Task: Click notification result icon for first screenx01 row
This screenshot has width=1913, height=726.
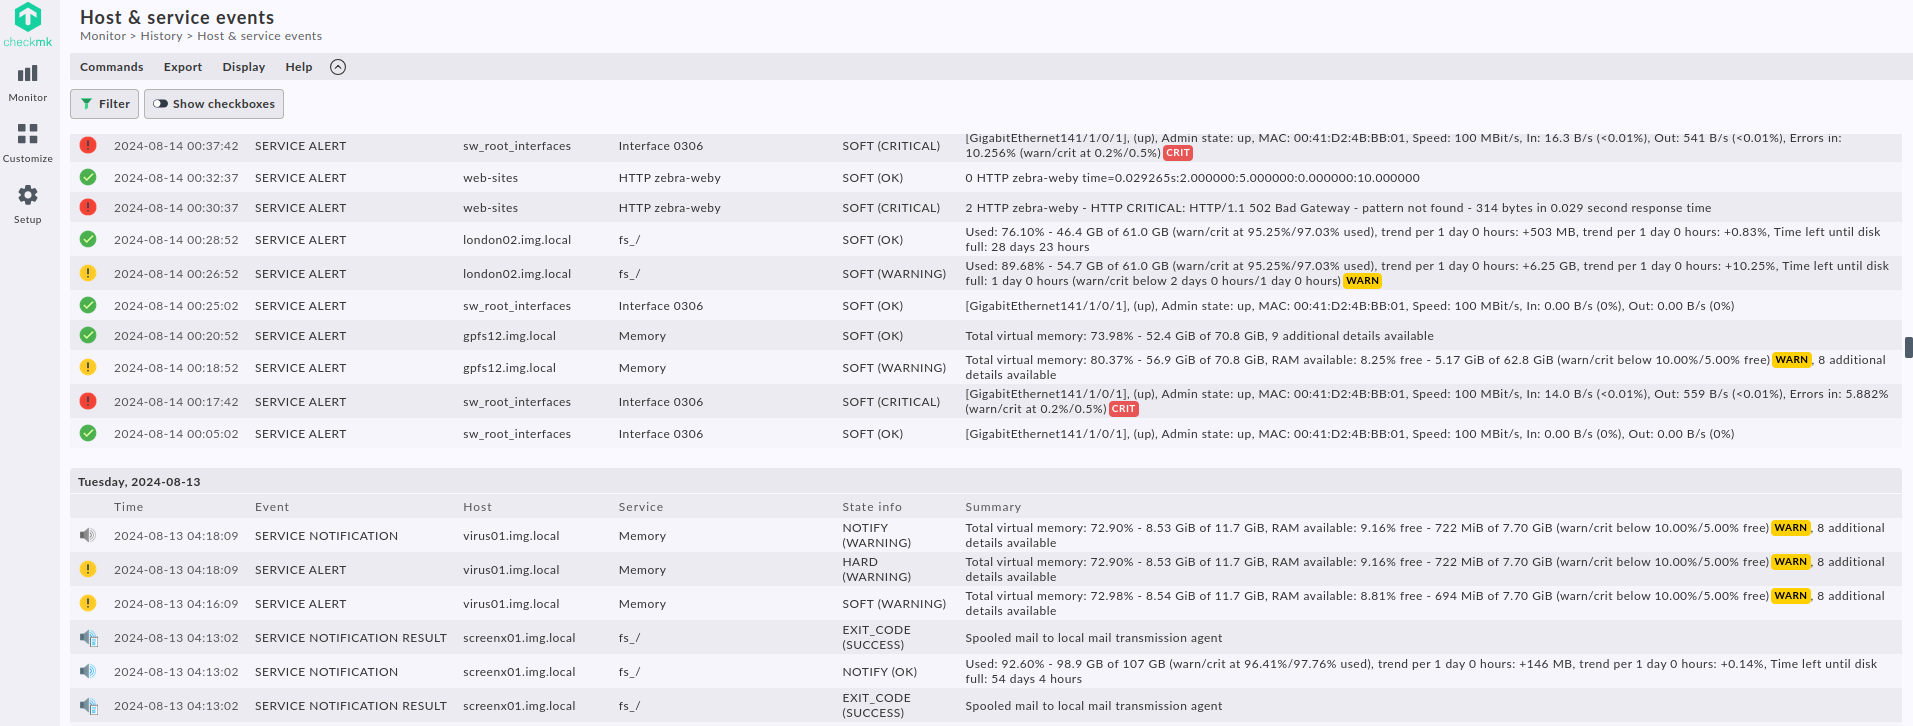Action: click(89, 638)
